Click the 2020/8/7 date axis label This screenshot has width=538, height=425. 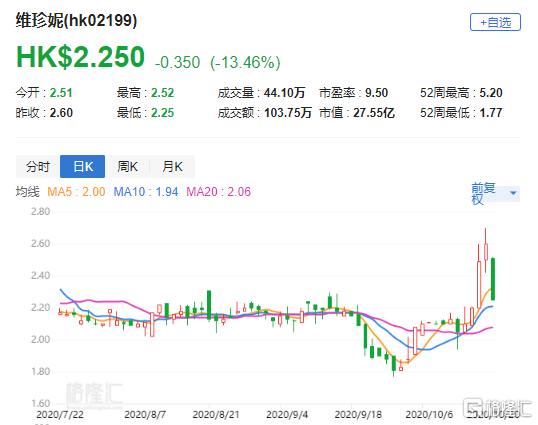point(145,415)
